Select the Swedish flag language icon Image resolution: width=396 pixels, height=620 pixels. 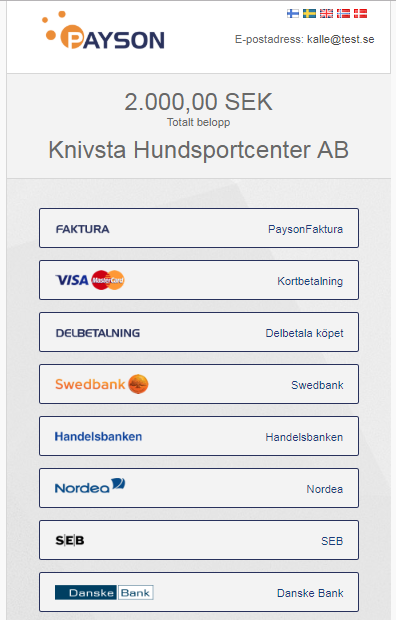point(309,14)
